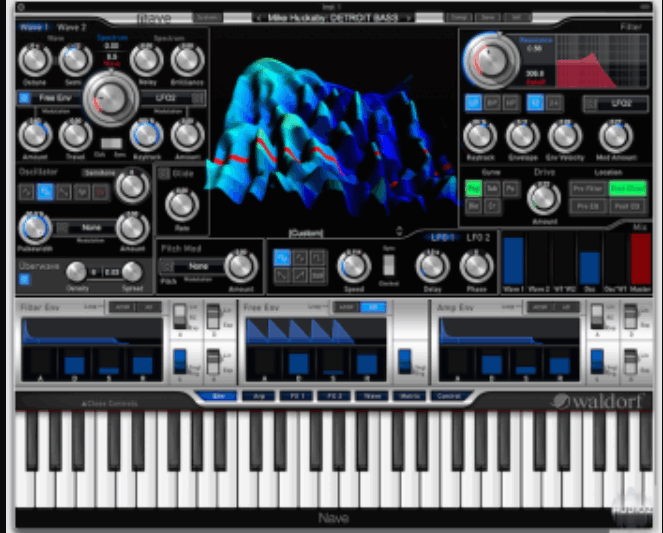Open the FX 1 tab
Screen dimensions: 663x533
296,396
